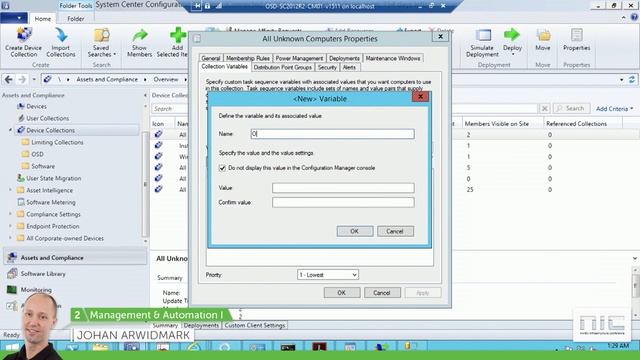Click Cancel in the New Variable dialog
This screenshot has width=640, height=360.
click(x=395, y=231)
